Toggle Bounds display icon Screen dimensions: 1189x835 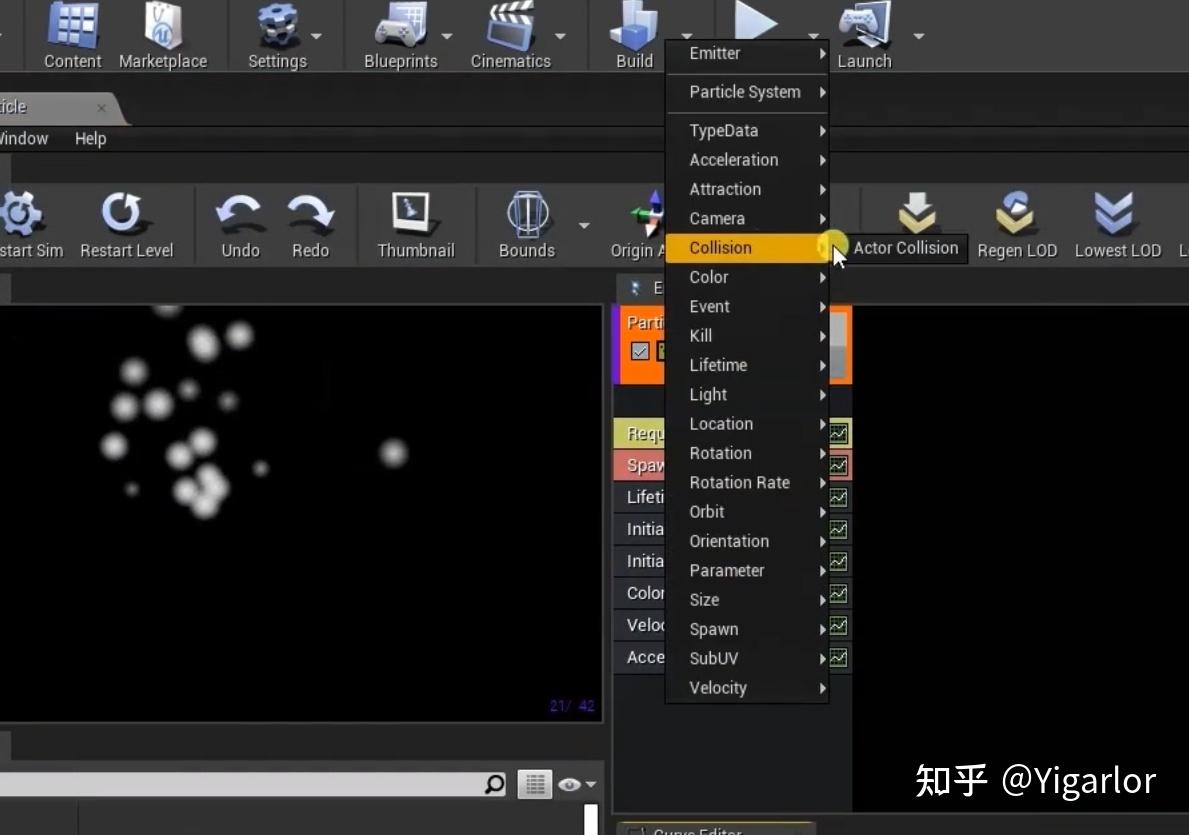point(527,213)
